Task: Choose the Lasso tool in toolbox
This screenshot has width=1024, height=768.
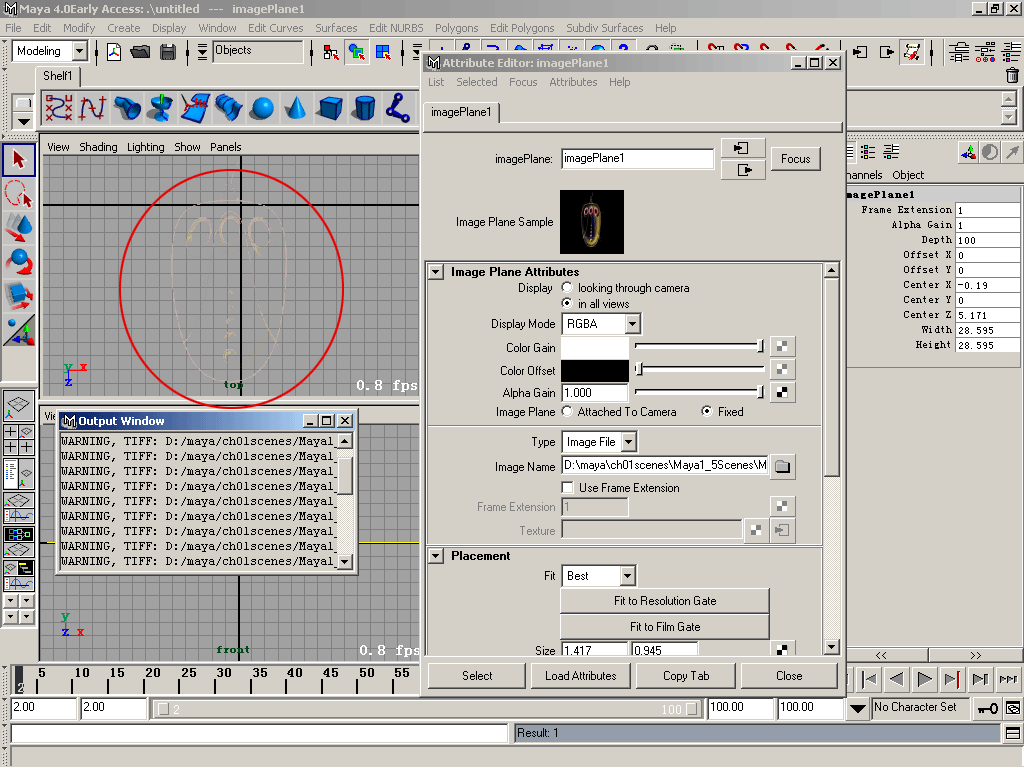Action: 18,194
